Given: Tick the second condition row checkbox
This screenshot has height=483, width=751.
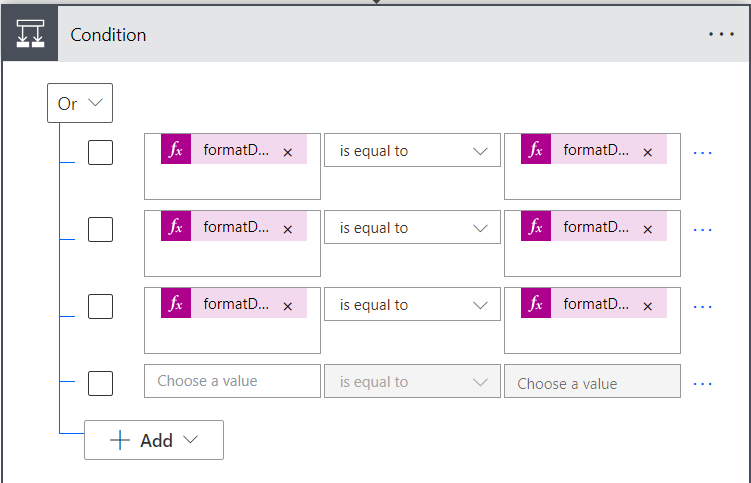Looking at the screenshot, I should (x=101, y=230).
